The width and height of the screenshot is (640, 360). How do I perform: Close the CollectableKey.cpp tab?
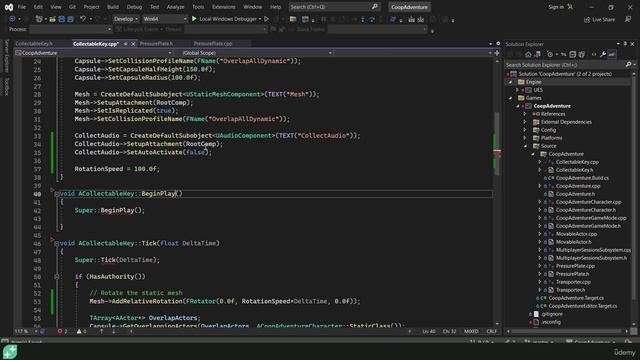(133, 44)
